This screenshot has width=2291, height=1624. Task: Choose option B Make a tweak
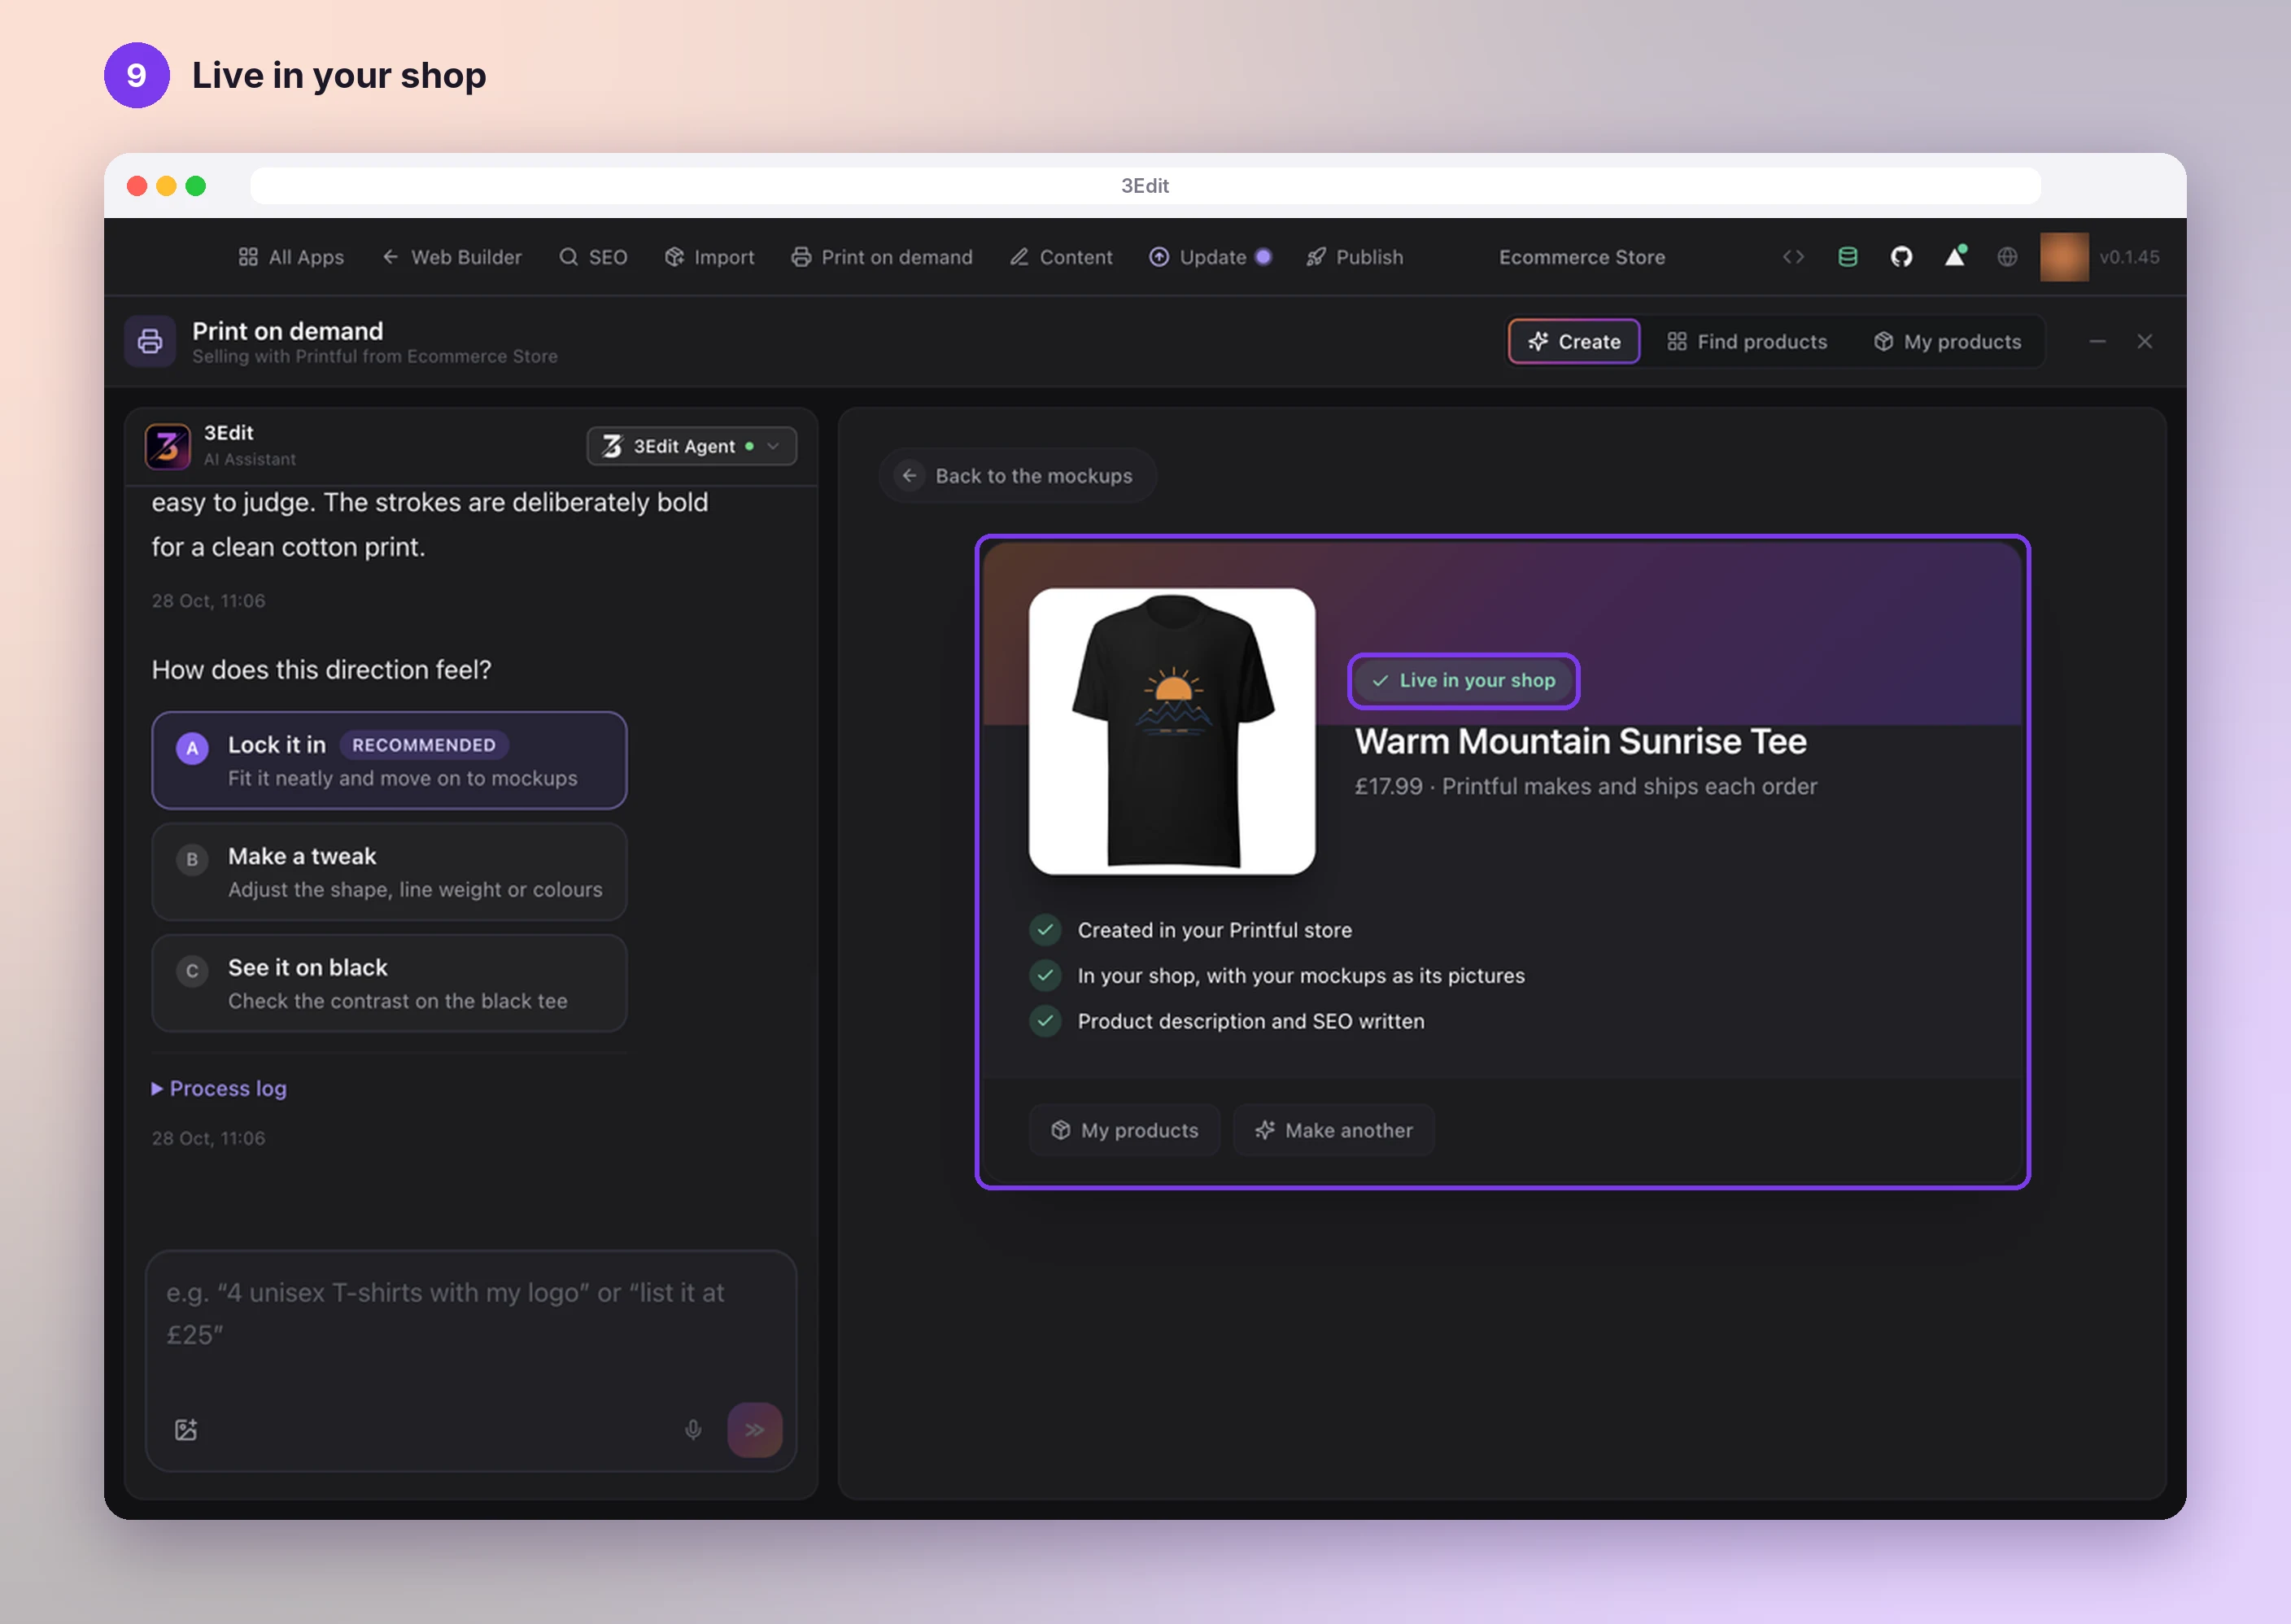point(389,871)
